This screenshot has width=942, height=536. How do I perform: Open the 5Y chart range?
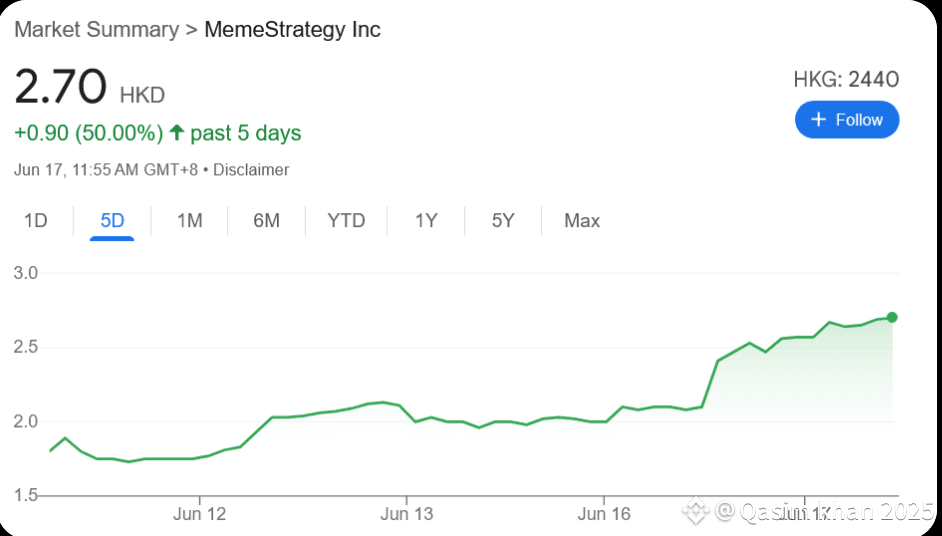[503, 221]
